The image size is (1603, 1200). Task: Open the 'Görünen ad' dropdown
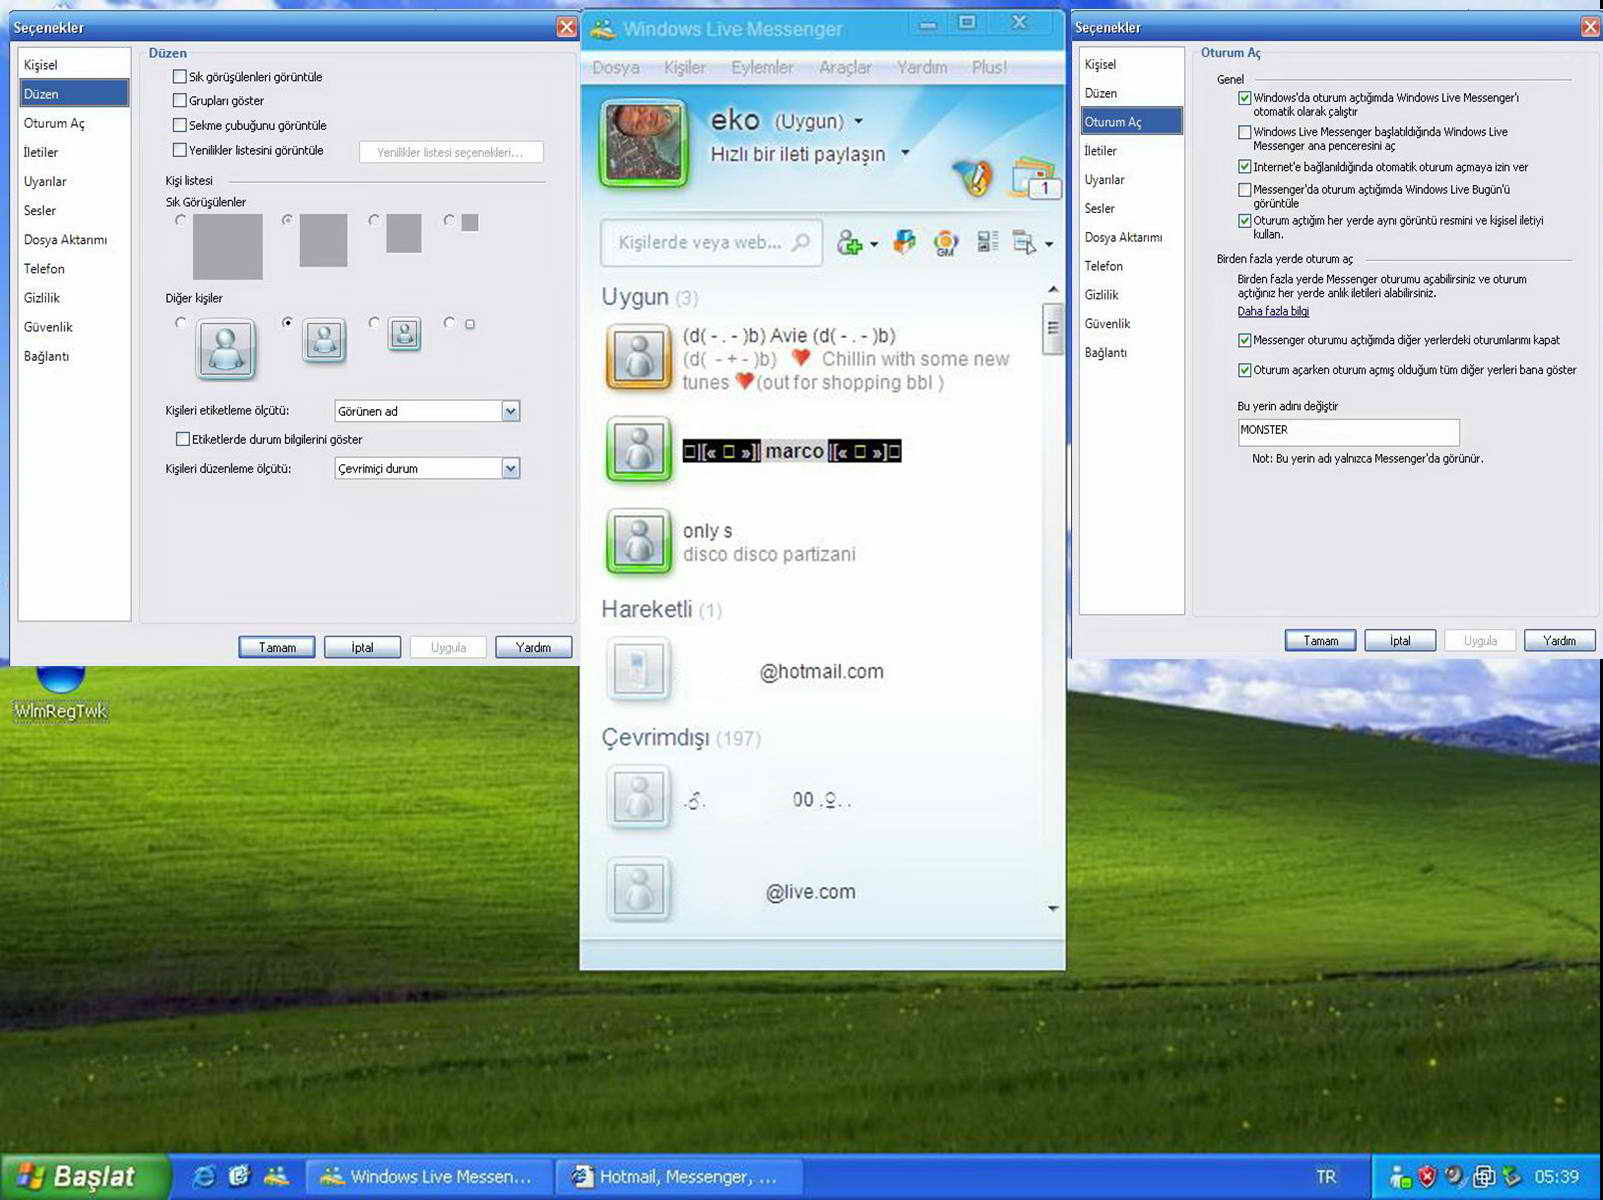tap(510, 411)
